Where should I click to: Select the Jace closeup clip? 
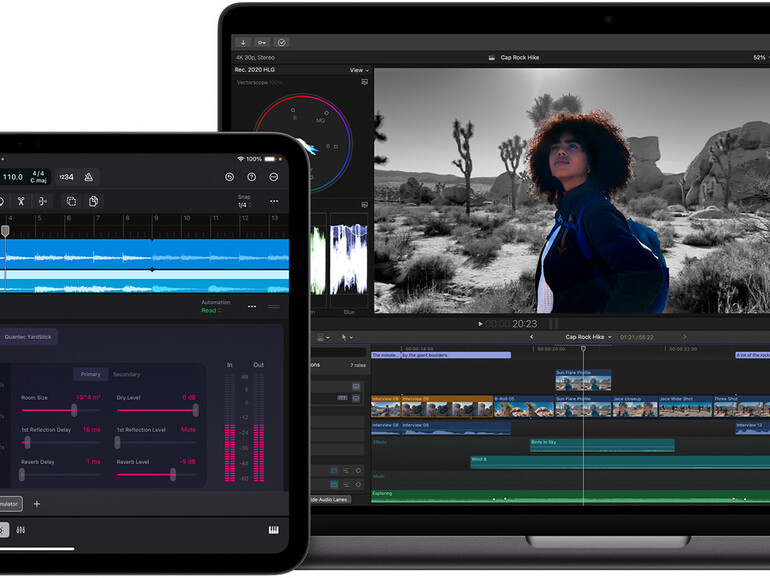coord(635,407)
